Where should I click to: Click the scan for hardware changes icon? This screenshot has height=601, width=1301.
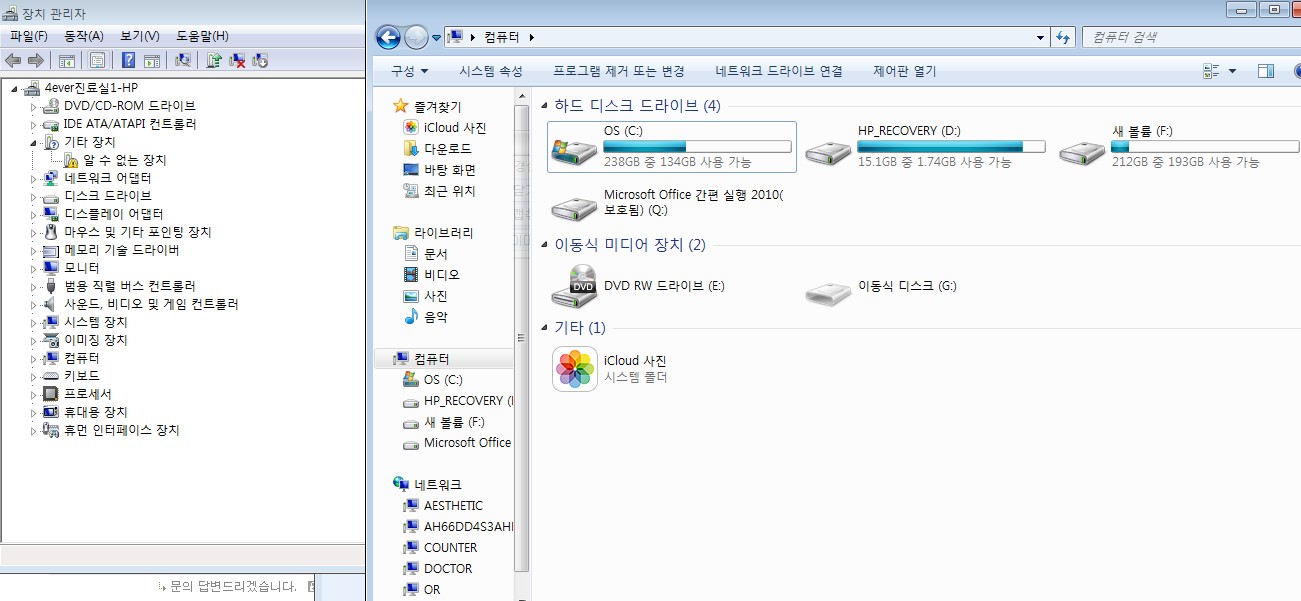pos(183,60)
